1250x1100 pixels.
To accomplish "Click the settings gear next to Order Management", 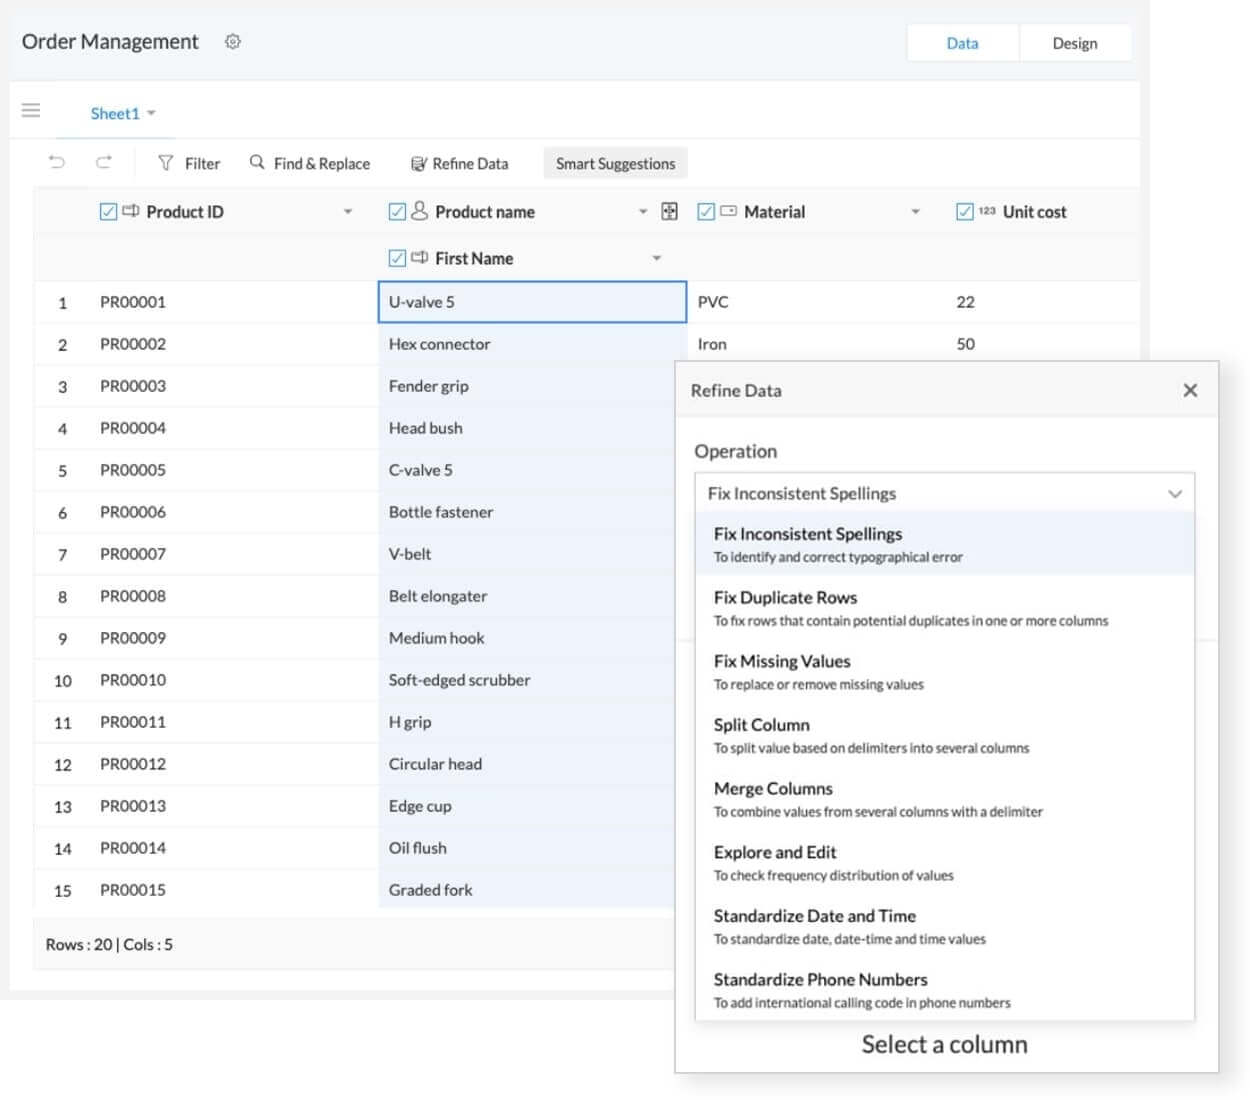I will click(x=233, y=42).
